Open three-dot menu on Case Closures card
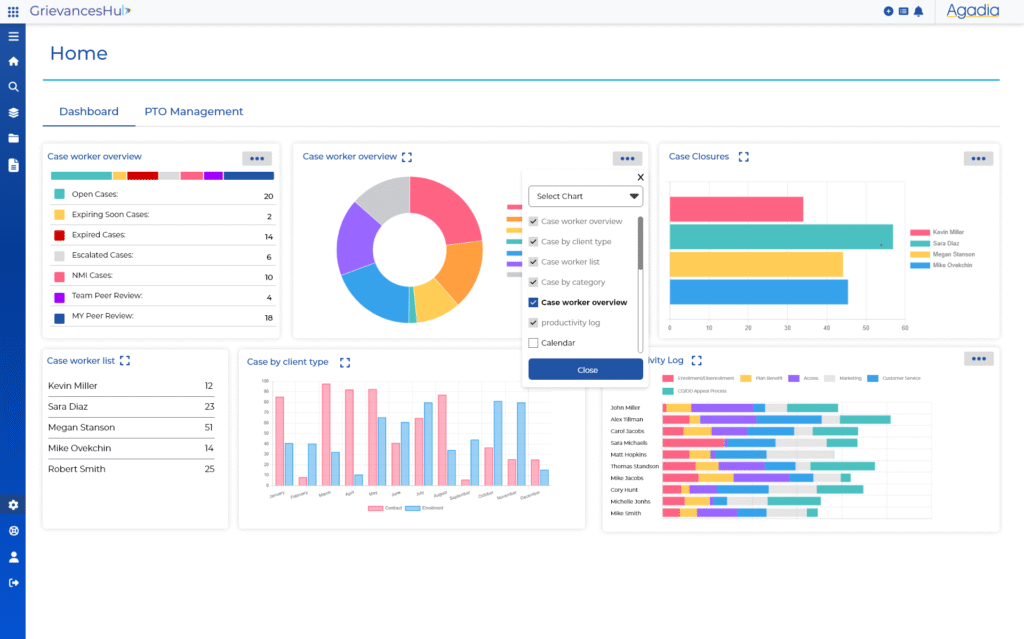The width and height of the screenshot is (1024, 639). coord(977,158)
